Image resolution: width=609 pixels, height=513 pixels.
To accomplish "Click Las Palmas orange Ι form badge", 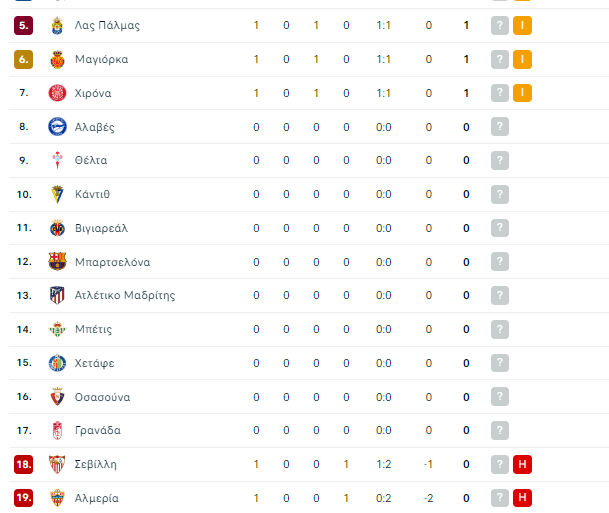I will point(521,25).
